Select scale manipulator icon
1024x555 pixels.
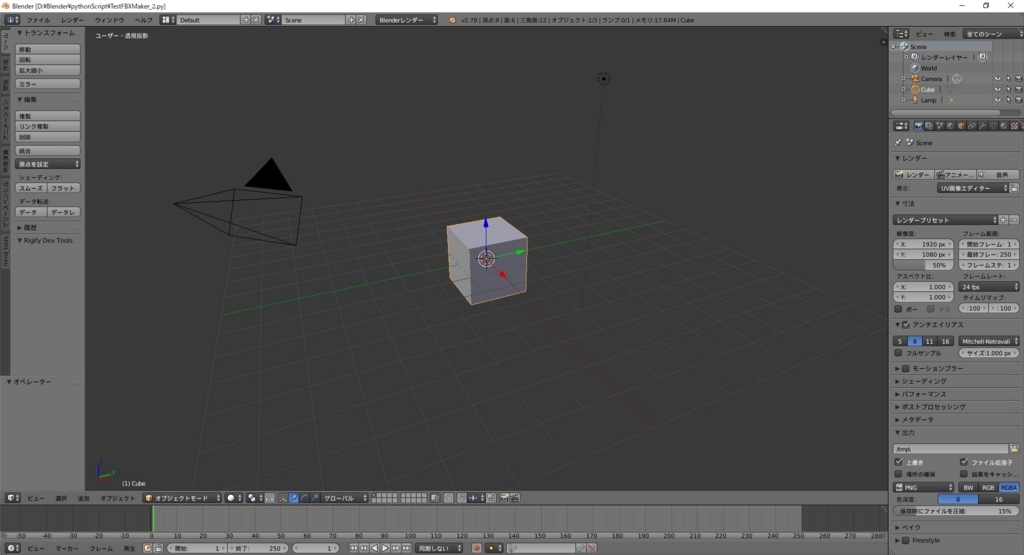pos(315,498)
